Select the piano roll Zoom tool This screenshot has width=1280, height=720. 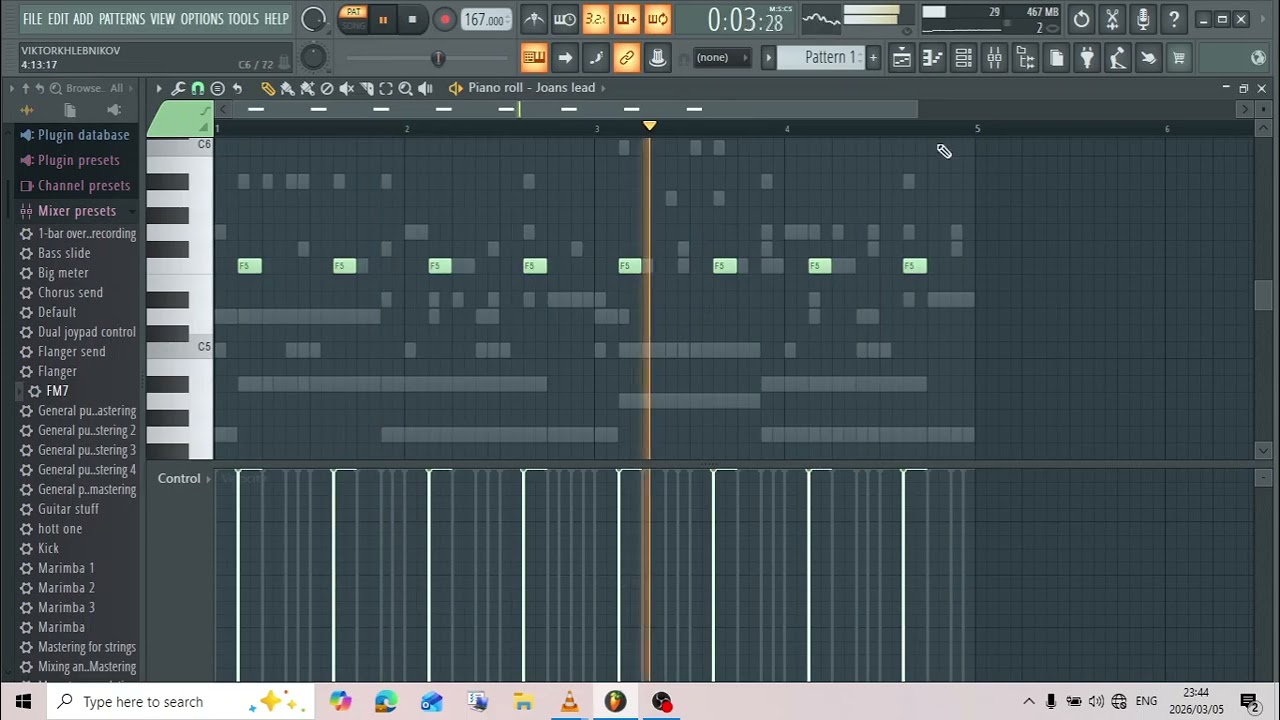(x=405, y=88)
